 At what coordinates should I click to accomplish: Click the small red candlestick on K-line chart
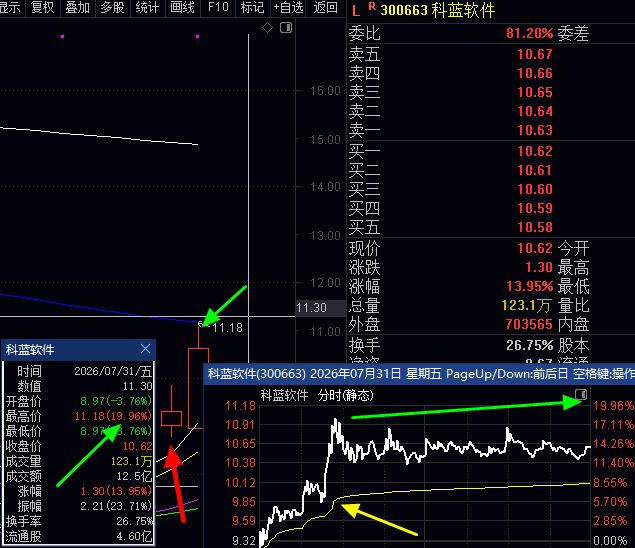pos(171,418)
